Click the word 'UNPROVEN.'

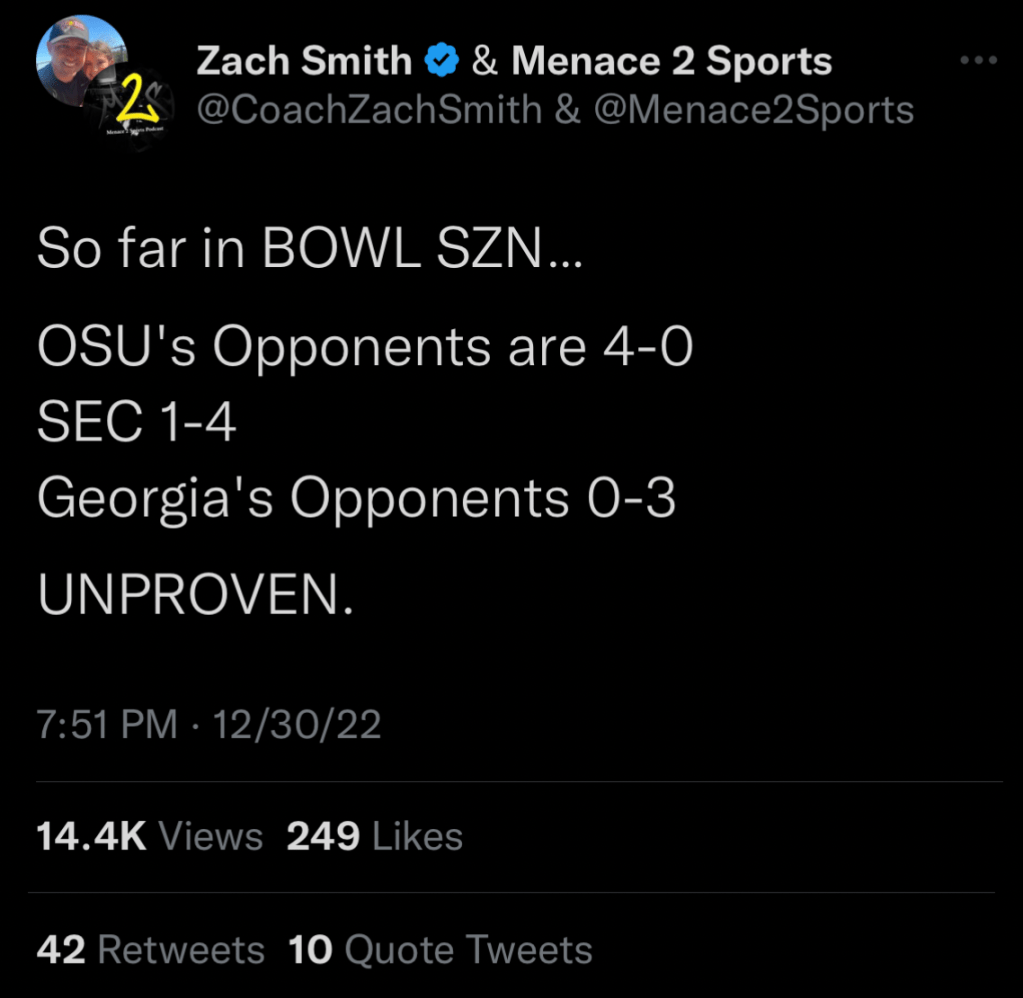point(196,597)
